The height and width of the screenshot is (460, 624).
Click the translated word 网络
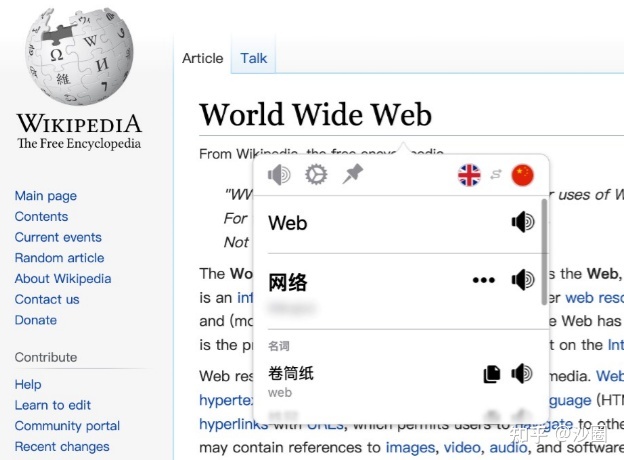288,282
